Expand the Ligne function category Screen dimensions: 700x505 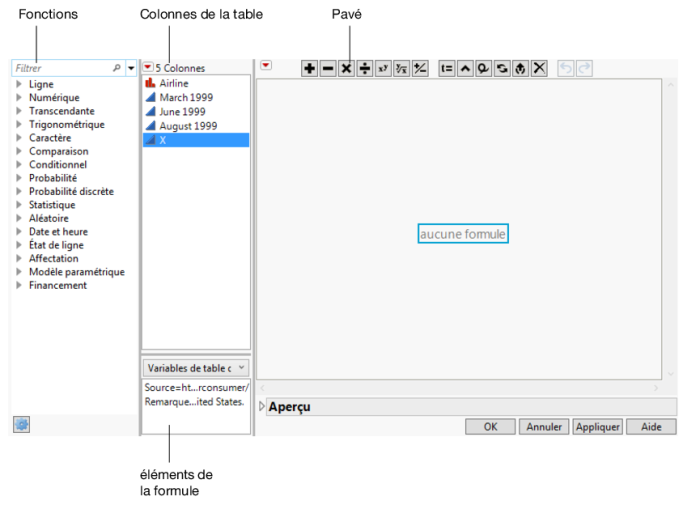click(19, 84)
